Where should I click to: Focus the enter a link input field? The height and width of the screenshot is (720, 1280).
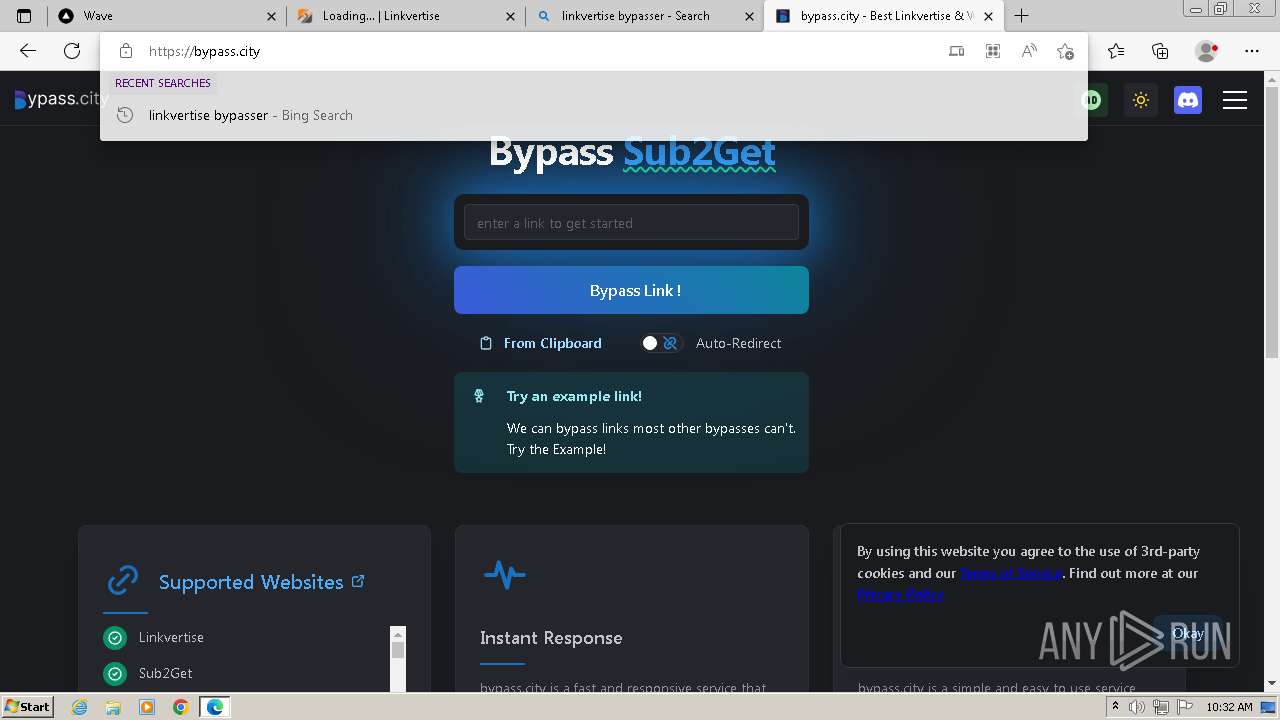tap(631, 223)
